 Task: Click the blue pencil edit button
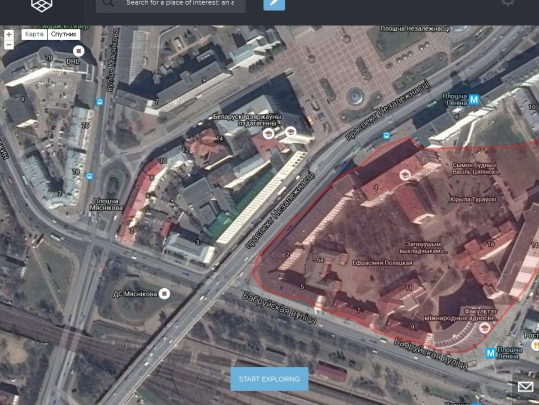pos(274,4)
